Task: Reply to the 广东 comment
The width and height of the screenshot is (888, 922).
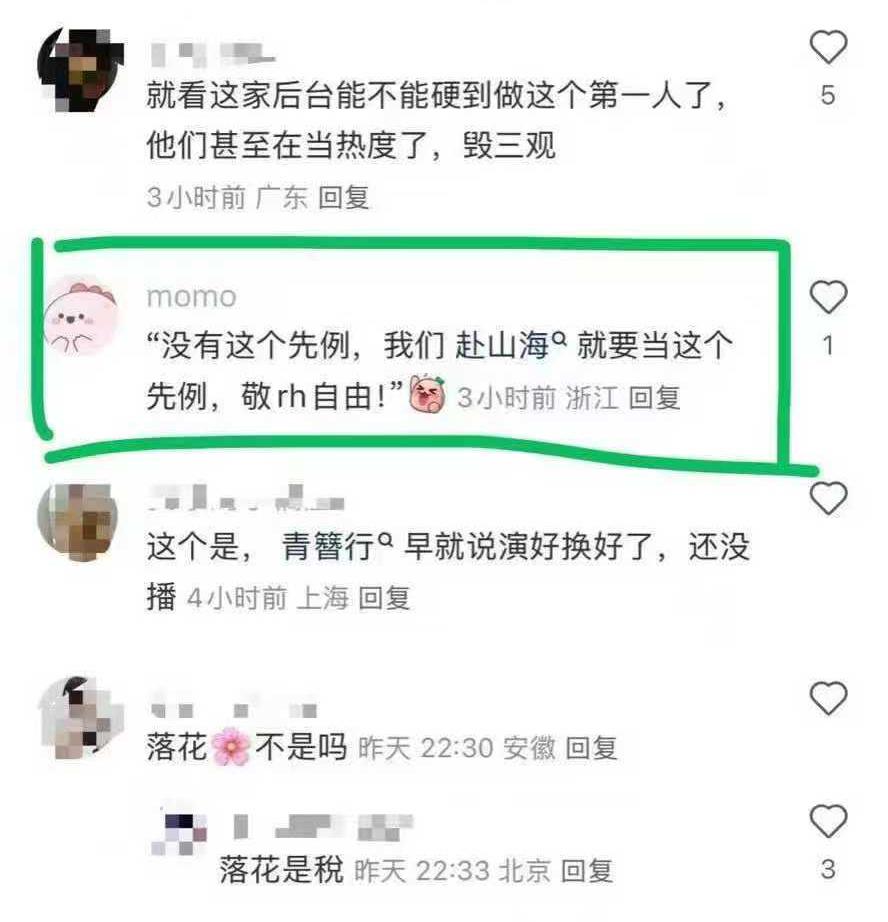Action: click(x=343, y=198)
